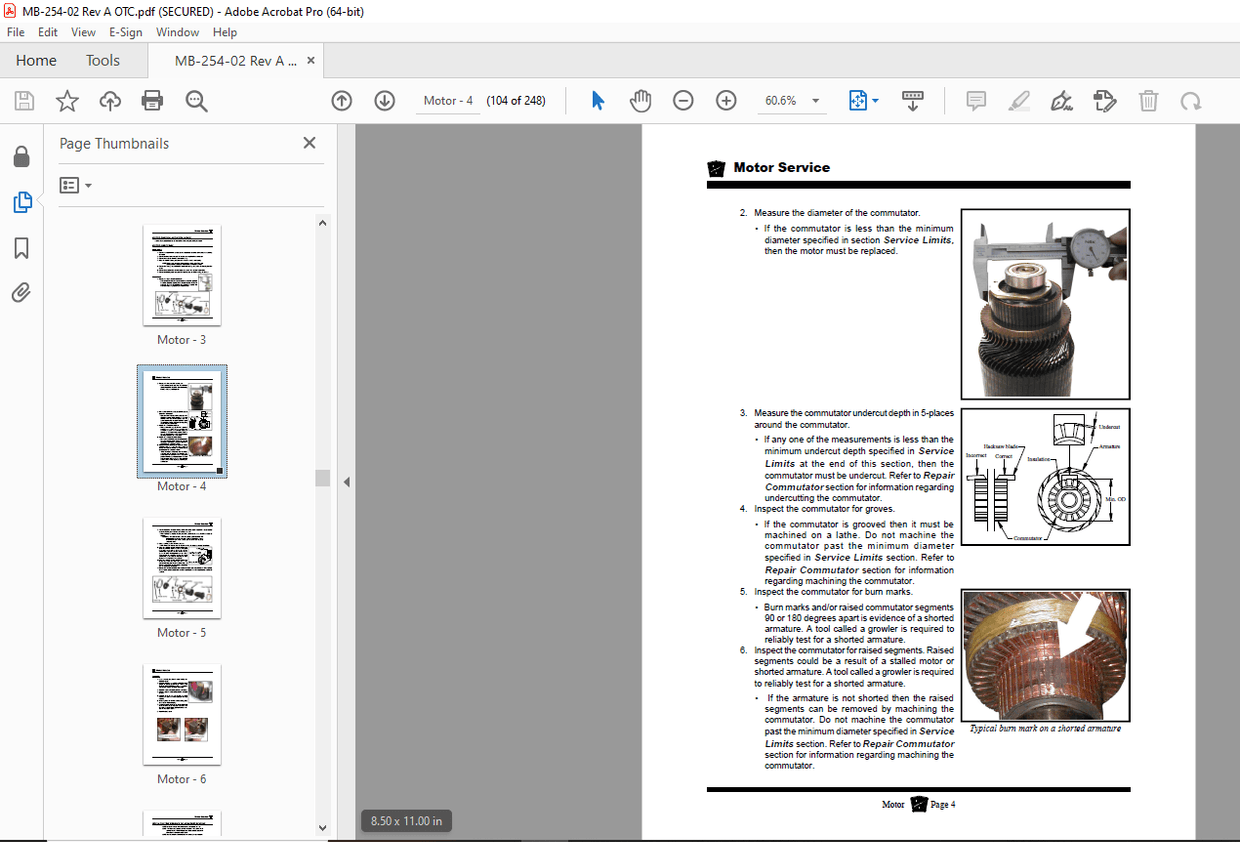Viewport: 1240px width, 842px height.
Task: Open the Attachments paperclip panel
Action: click(x=21, y=292)
